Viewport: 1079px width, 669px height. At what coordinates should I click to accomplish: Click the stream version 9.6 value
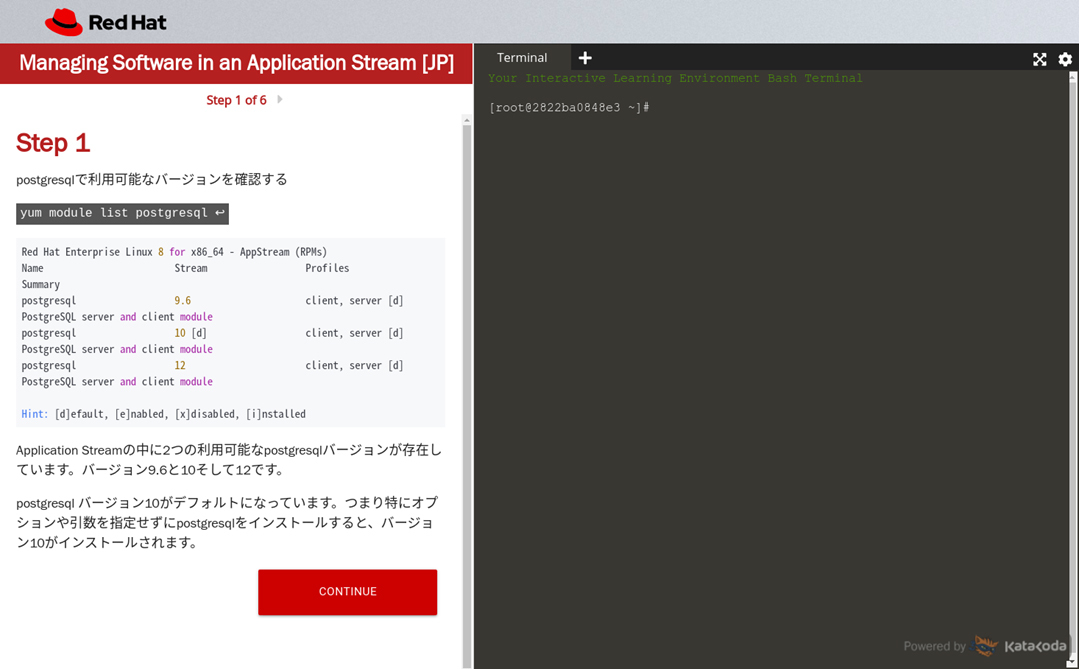pos(182,301)
